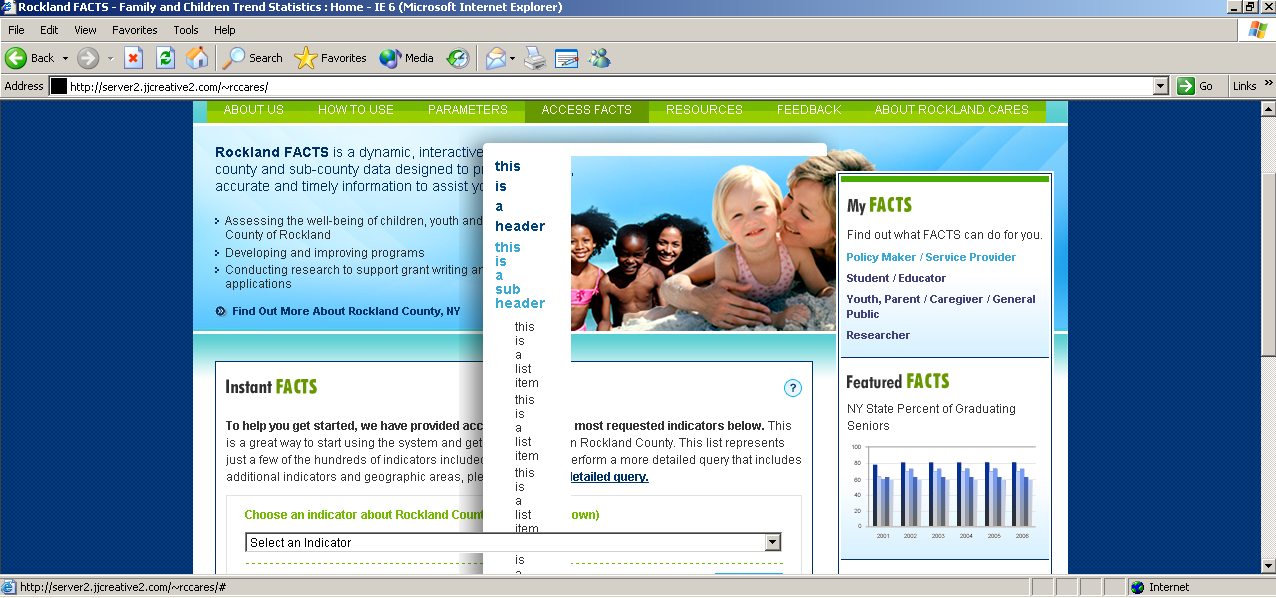Screen dimensions: 1276x598
Task: Click the 'this is a header' popup text
Action: tap(520, 196)
